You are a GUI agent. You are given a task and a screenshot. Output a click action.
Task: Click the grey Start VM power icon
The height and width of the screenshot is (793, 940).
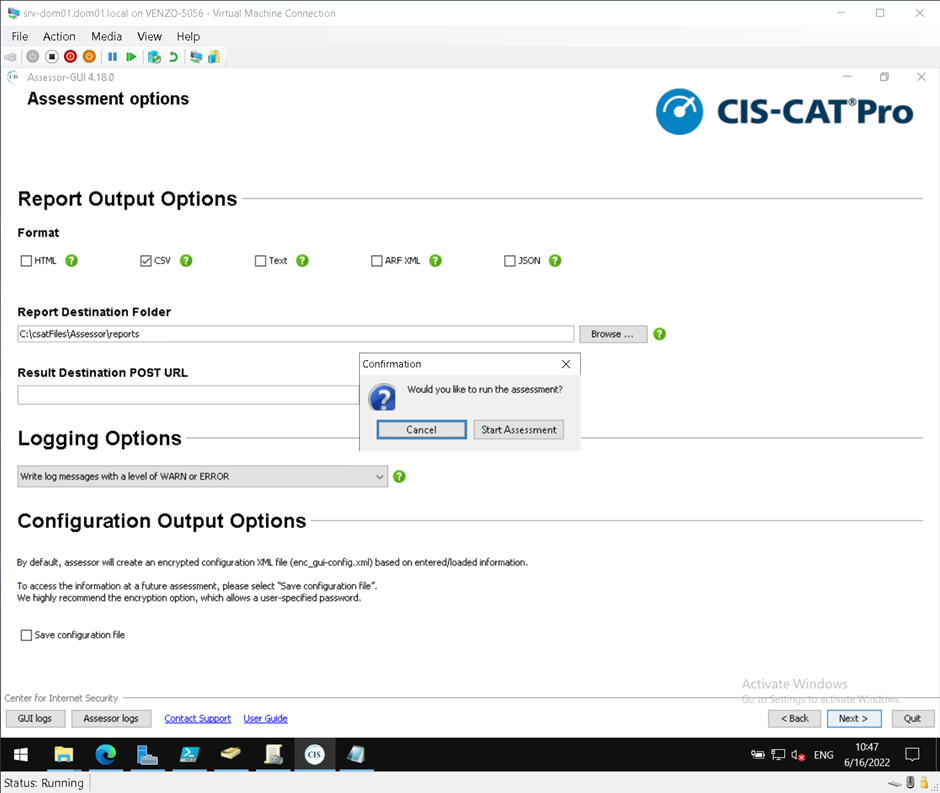coord(32,56)
